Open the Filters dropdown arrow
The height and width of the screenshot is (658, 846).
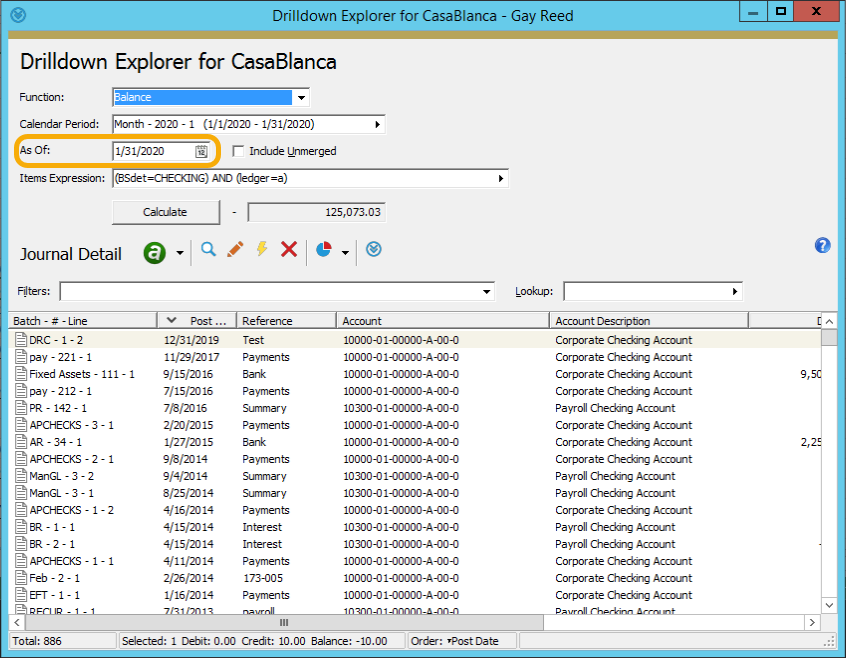point(487,292)
